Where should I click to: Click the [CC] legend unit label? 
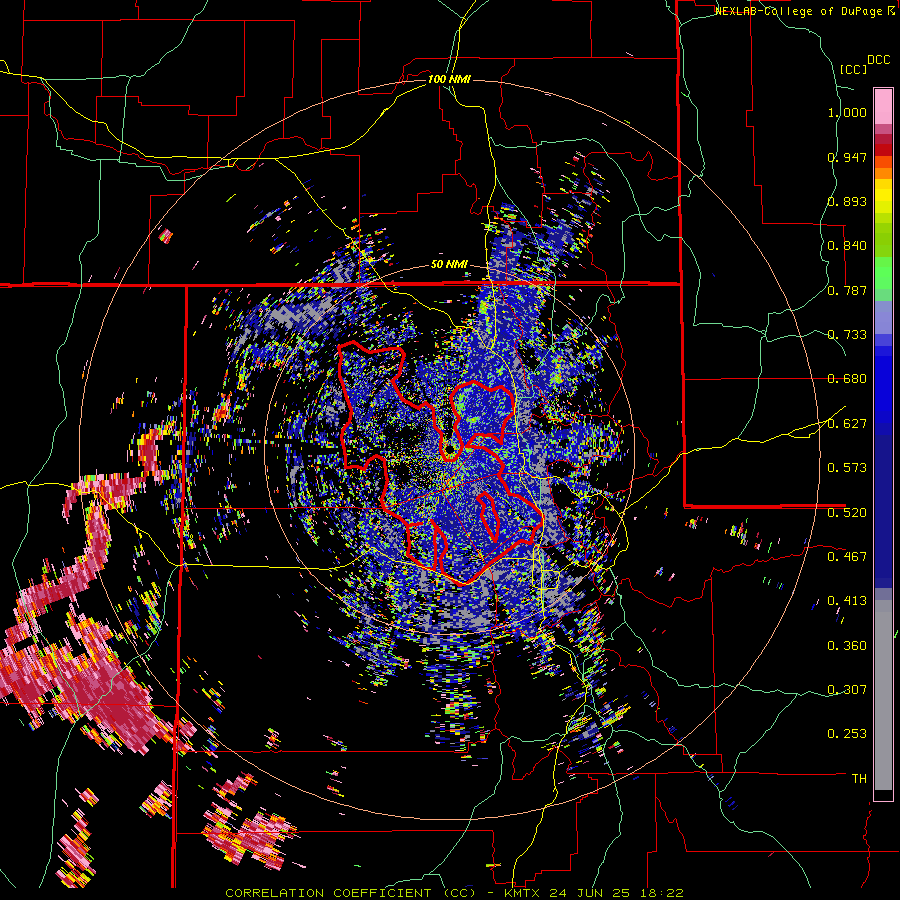click(x=853, y=69)
